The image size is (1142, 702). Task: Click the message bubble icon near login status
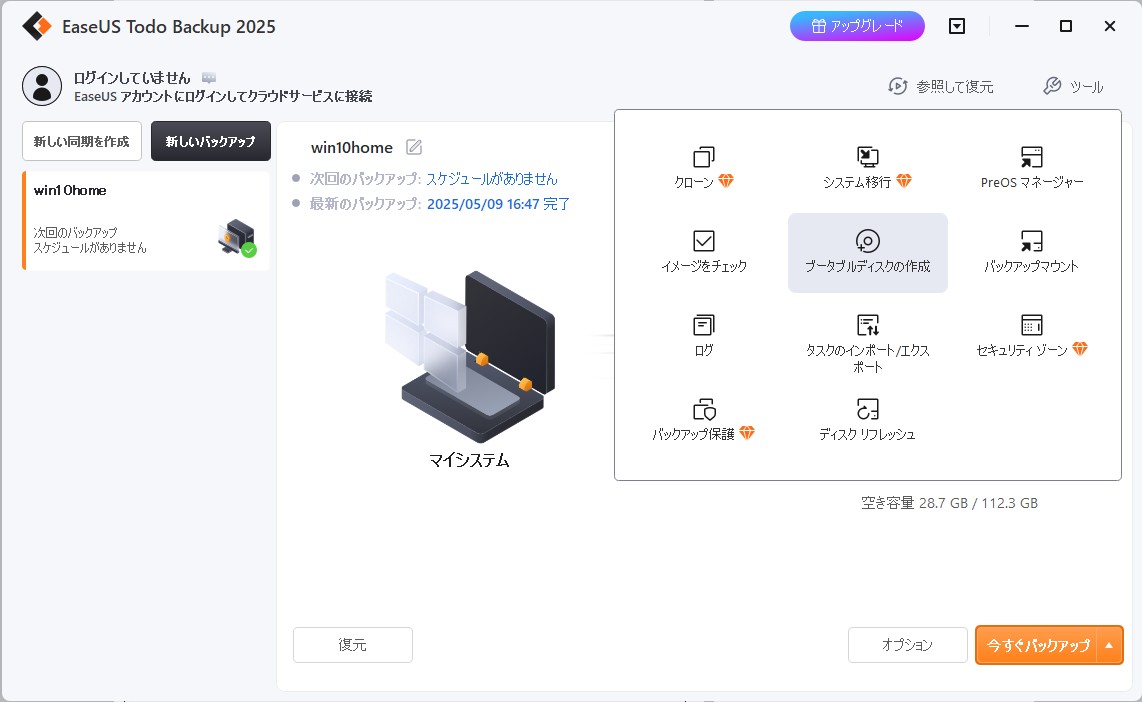209,78
